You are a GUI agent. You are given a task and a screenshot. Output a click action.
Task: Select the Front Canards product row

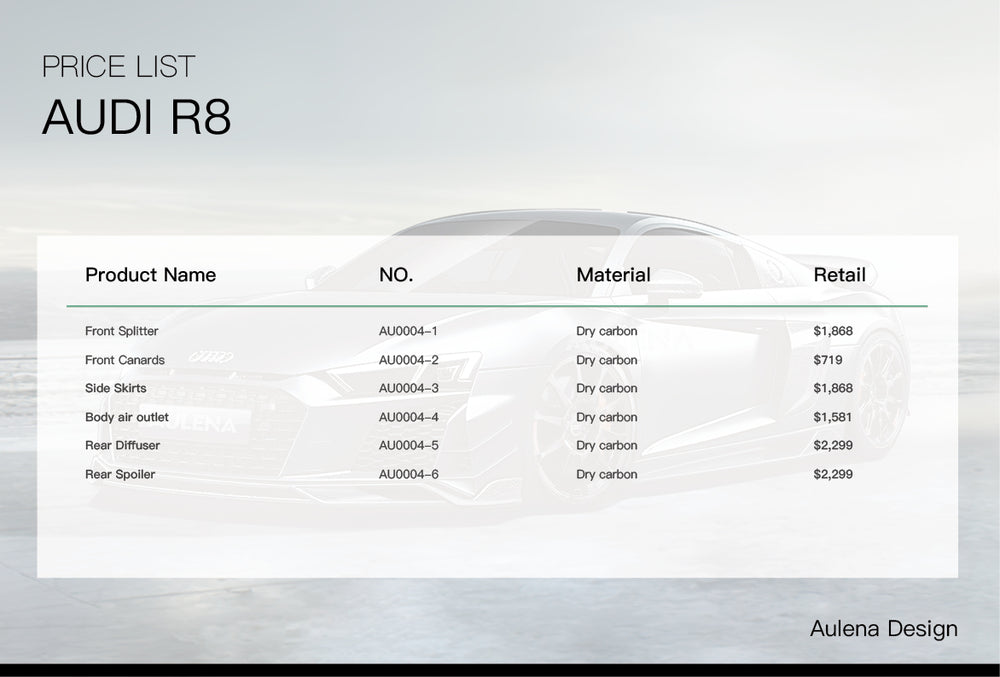click(125, 360)
